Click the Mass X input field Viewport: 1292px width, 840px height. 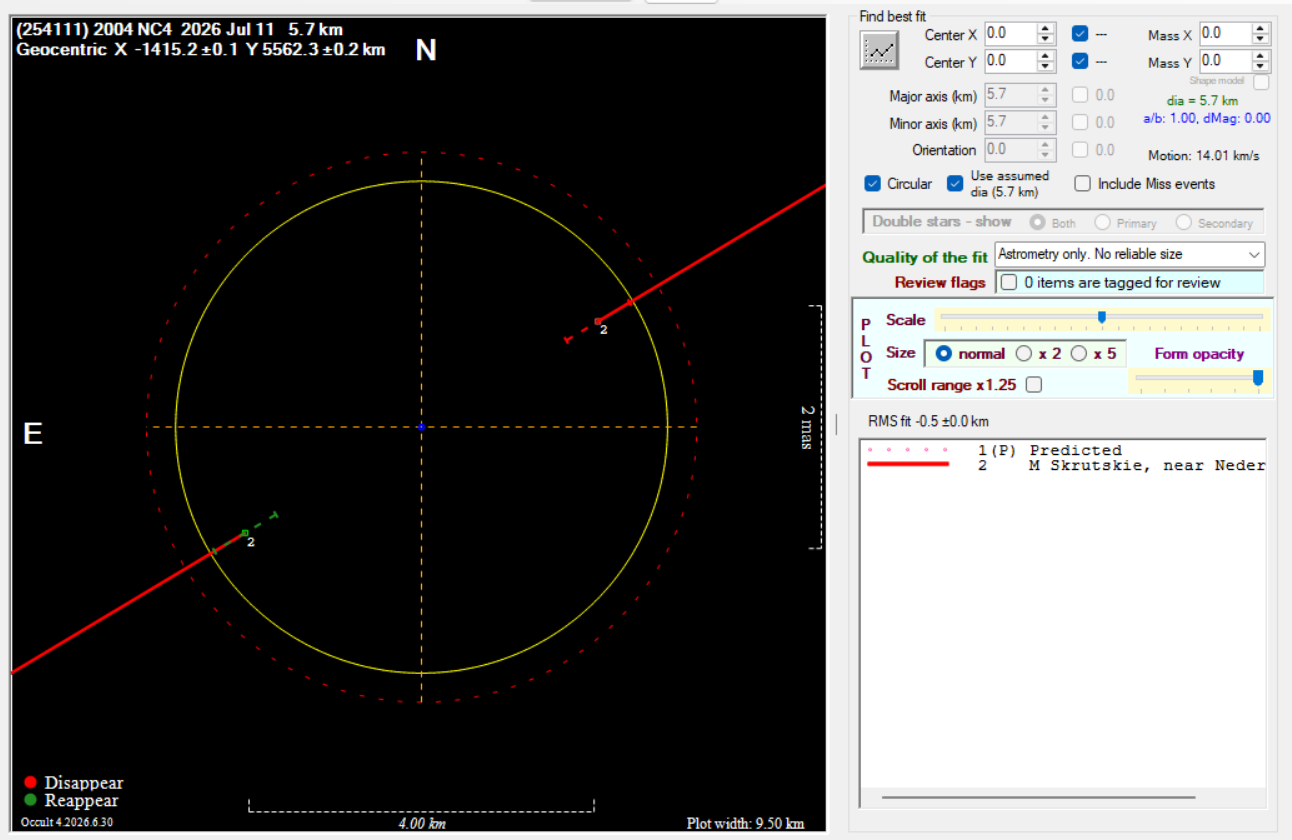tap(1225, 33)
